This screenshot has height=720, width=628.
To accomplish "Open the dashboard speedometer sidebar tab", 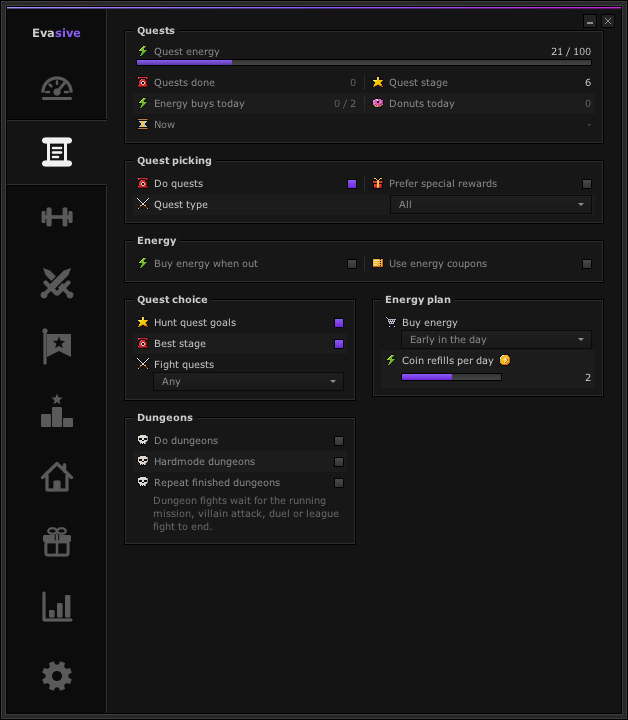I will [x=57, y=88].
